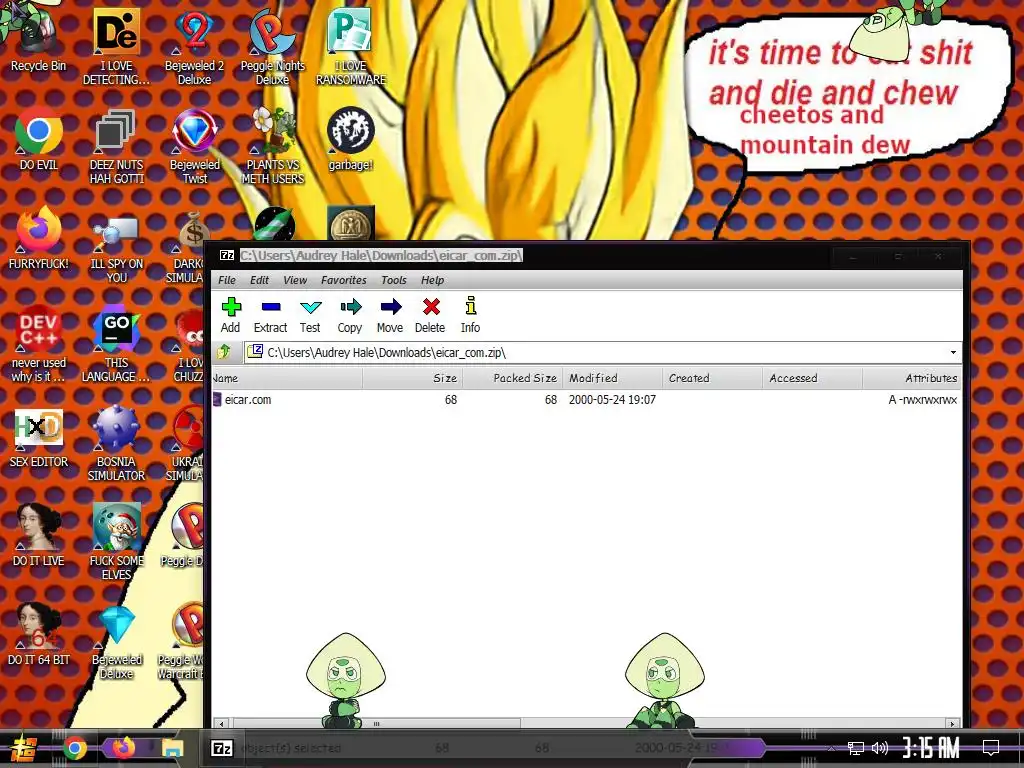Image resolution: width=1024 pixels, height=768 pixels.
Task: Click into the 7-Zip path address field
Action: [601, 353]
